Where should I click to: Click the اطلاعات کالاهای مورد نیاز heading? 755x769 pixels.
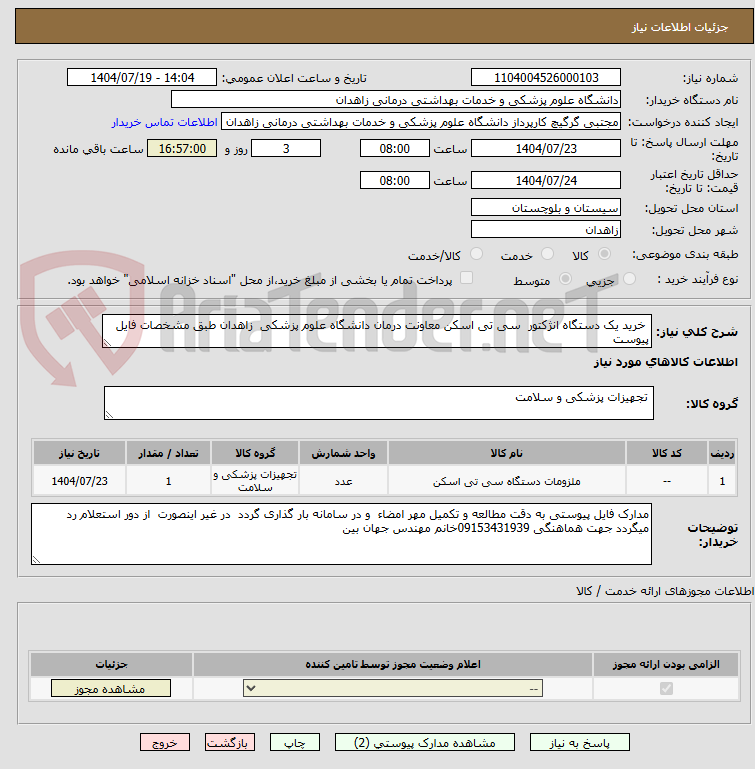click(666, 362)
